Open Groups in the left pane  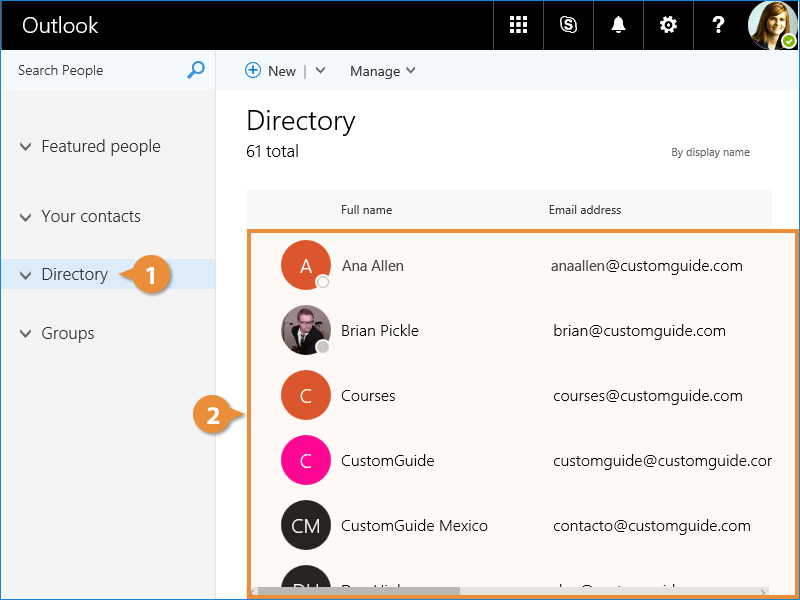(67, 333)
